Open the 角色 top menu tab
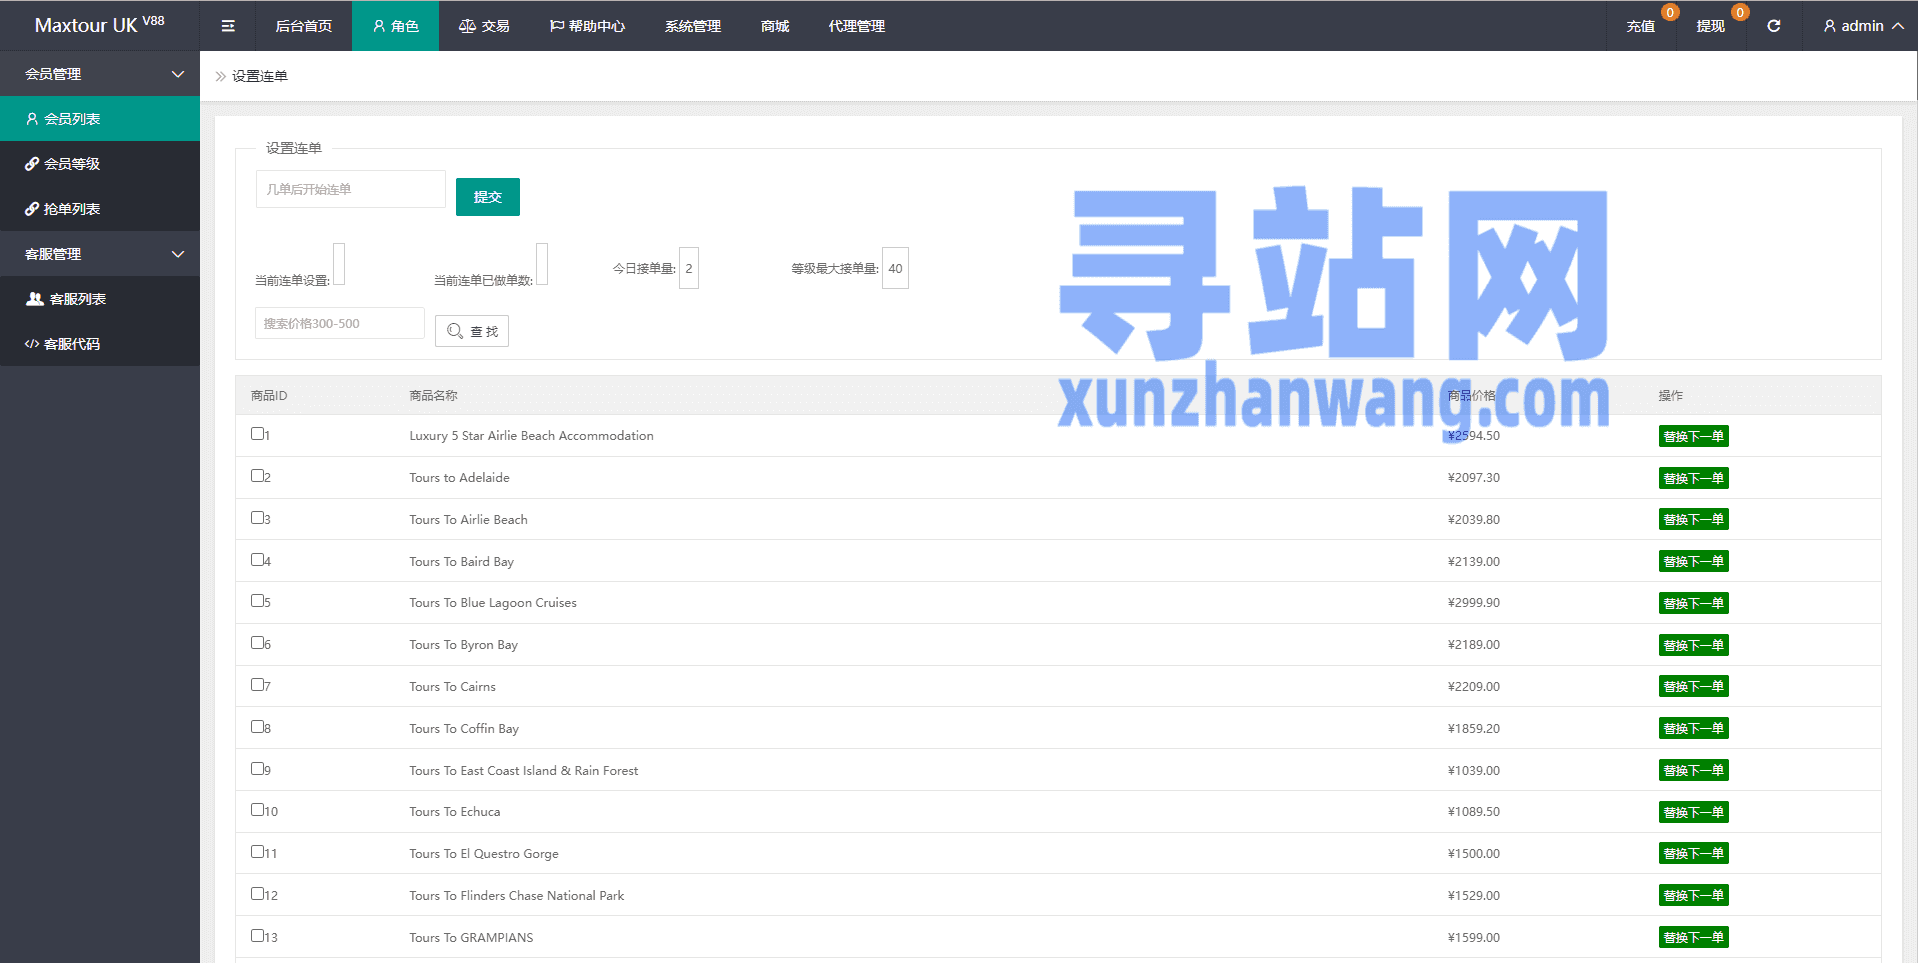1918x963 pixels. 395,26
